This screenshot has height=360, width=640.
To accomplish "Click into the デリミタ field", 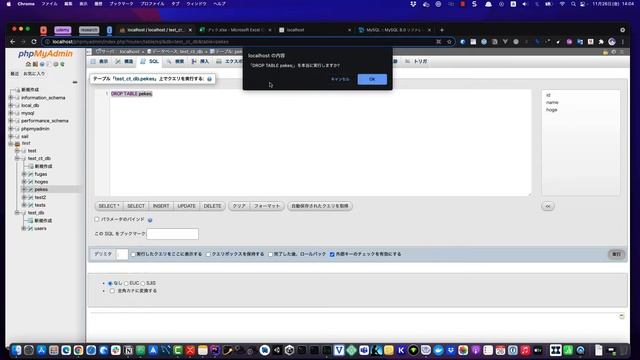I will click(122, 254).
